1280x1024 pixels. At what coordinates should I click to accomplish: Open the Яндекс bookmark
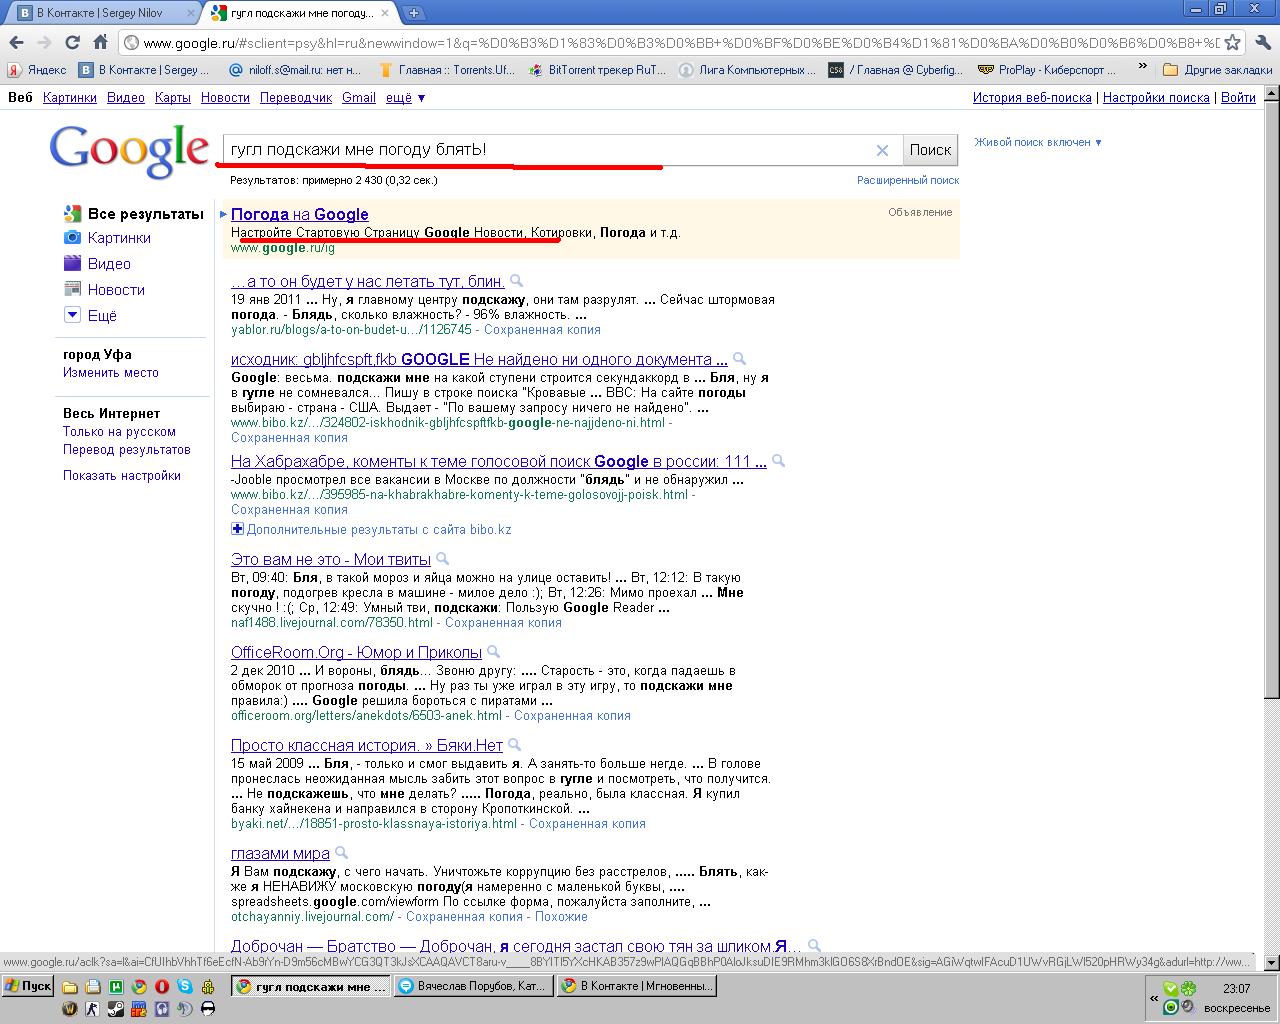(37, 70)
